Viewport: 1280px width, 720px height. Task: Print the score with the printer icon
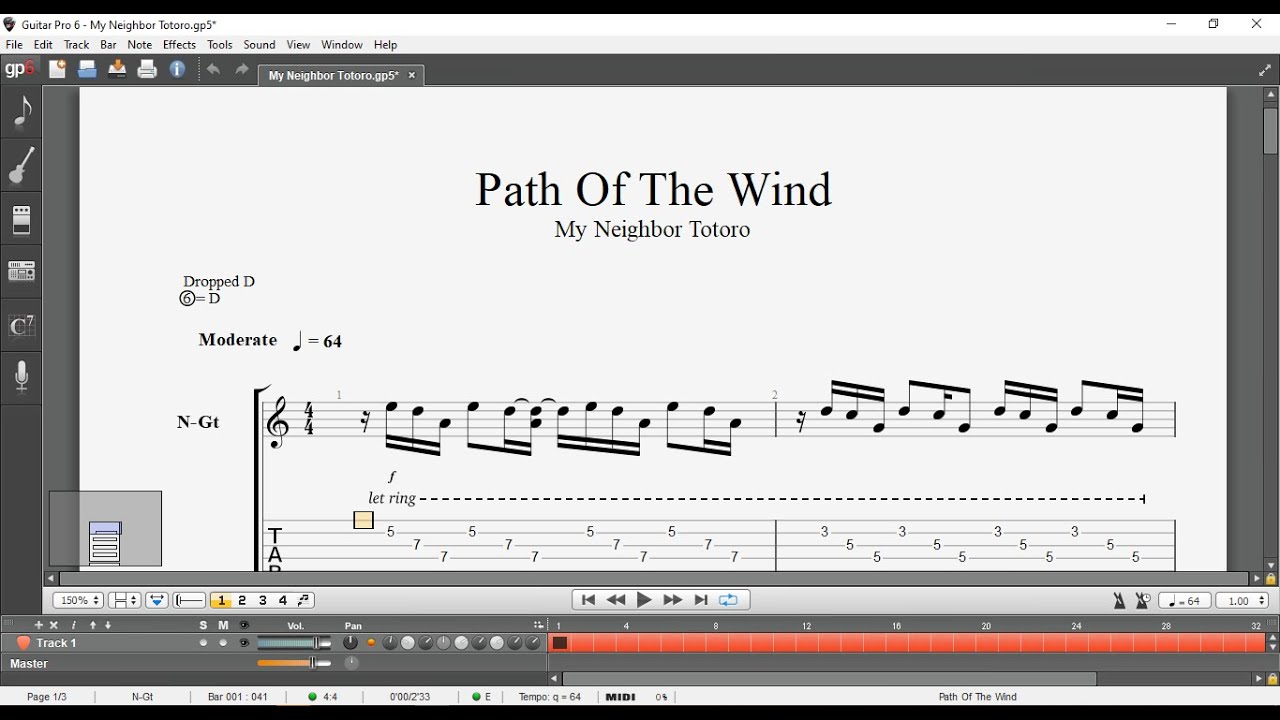147,69
